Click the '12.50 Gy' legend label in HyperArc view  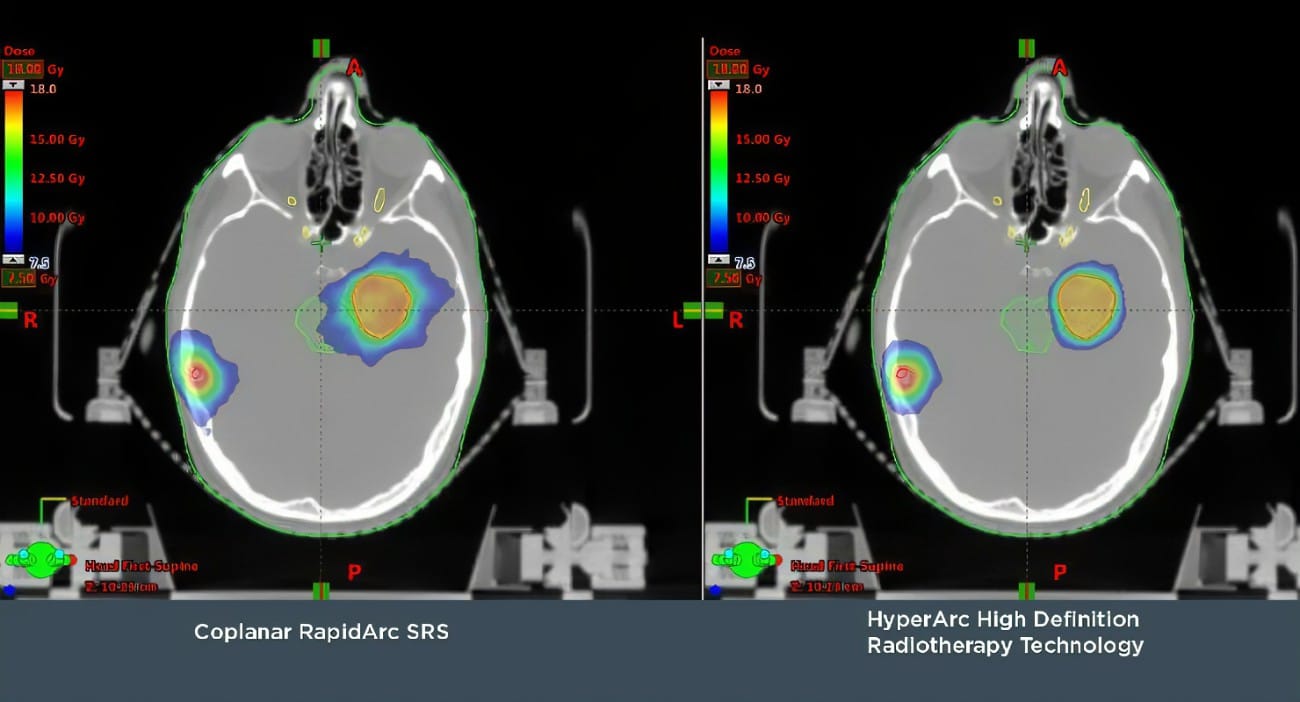click(x=763, y=179)
